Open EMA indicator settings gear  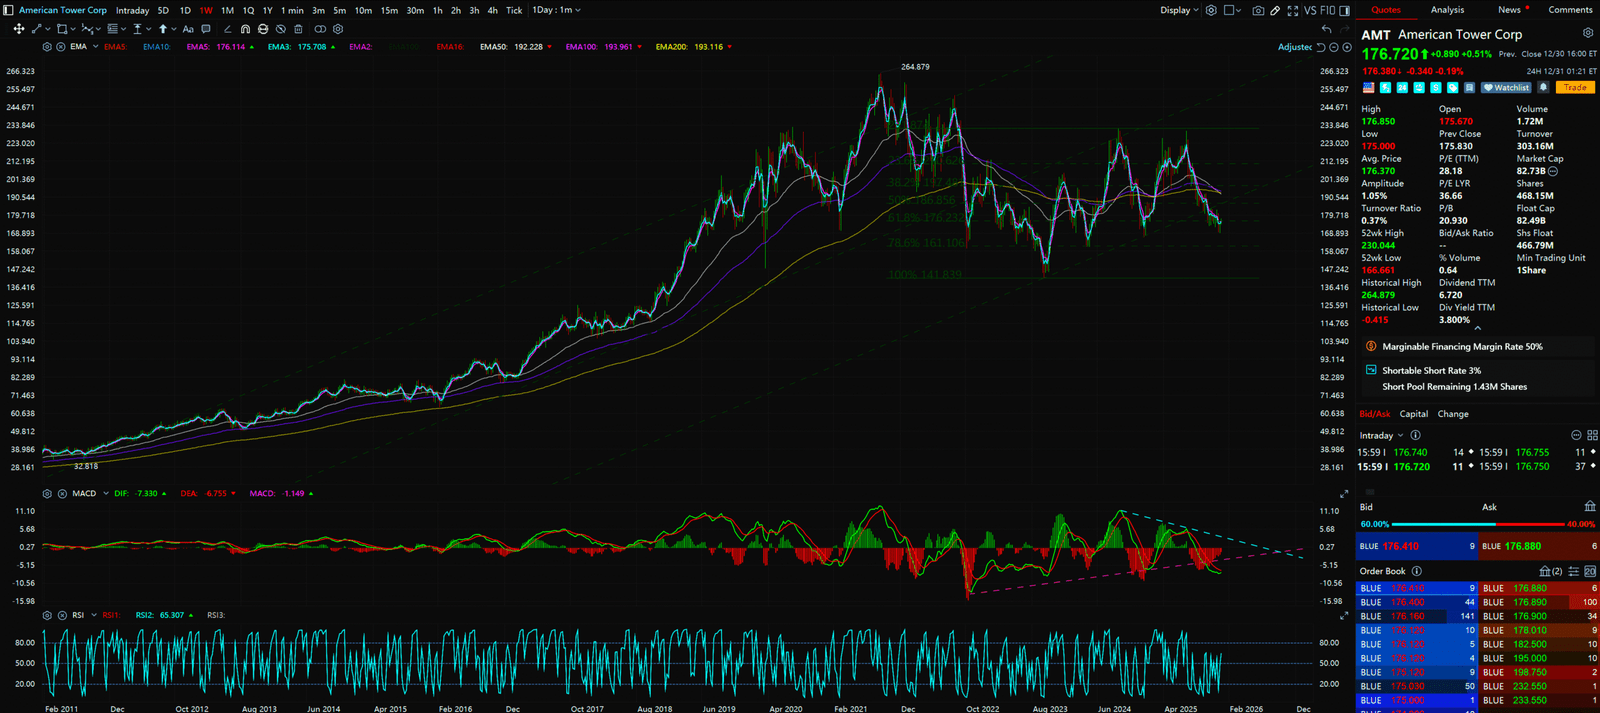pyautogui.click(x=47, y=47)
